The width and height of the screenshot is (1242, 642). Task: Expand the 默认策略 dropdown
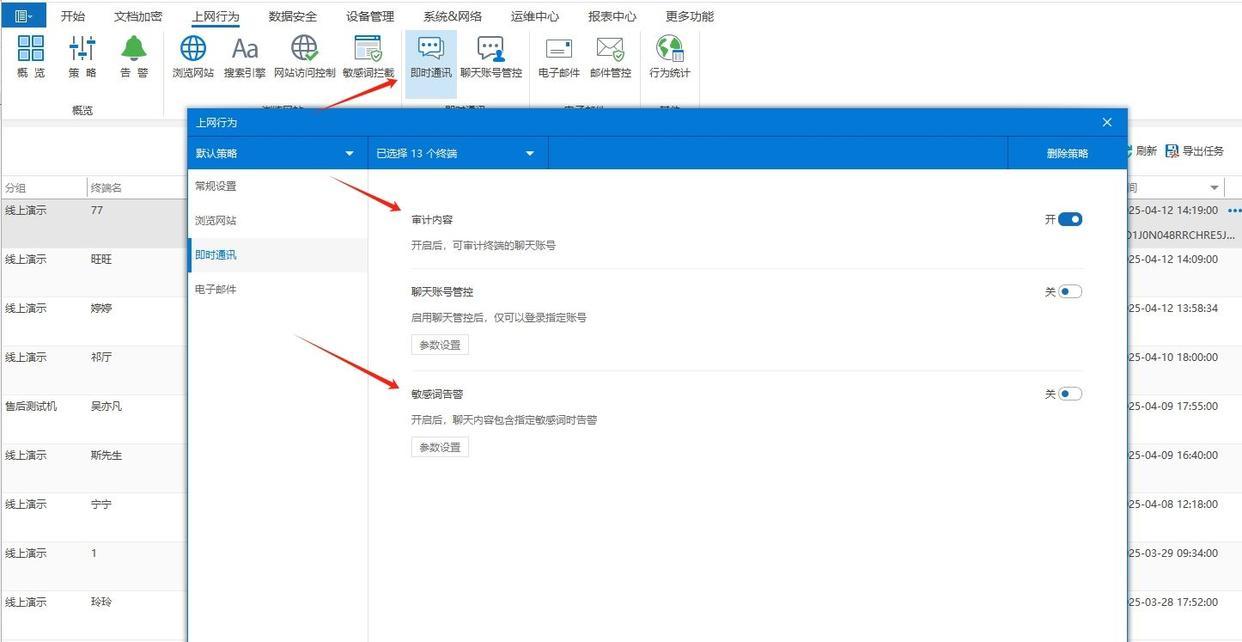(276, 153)
